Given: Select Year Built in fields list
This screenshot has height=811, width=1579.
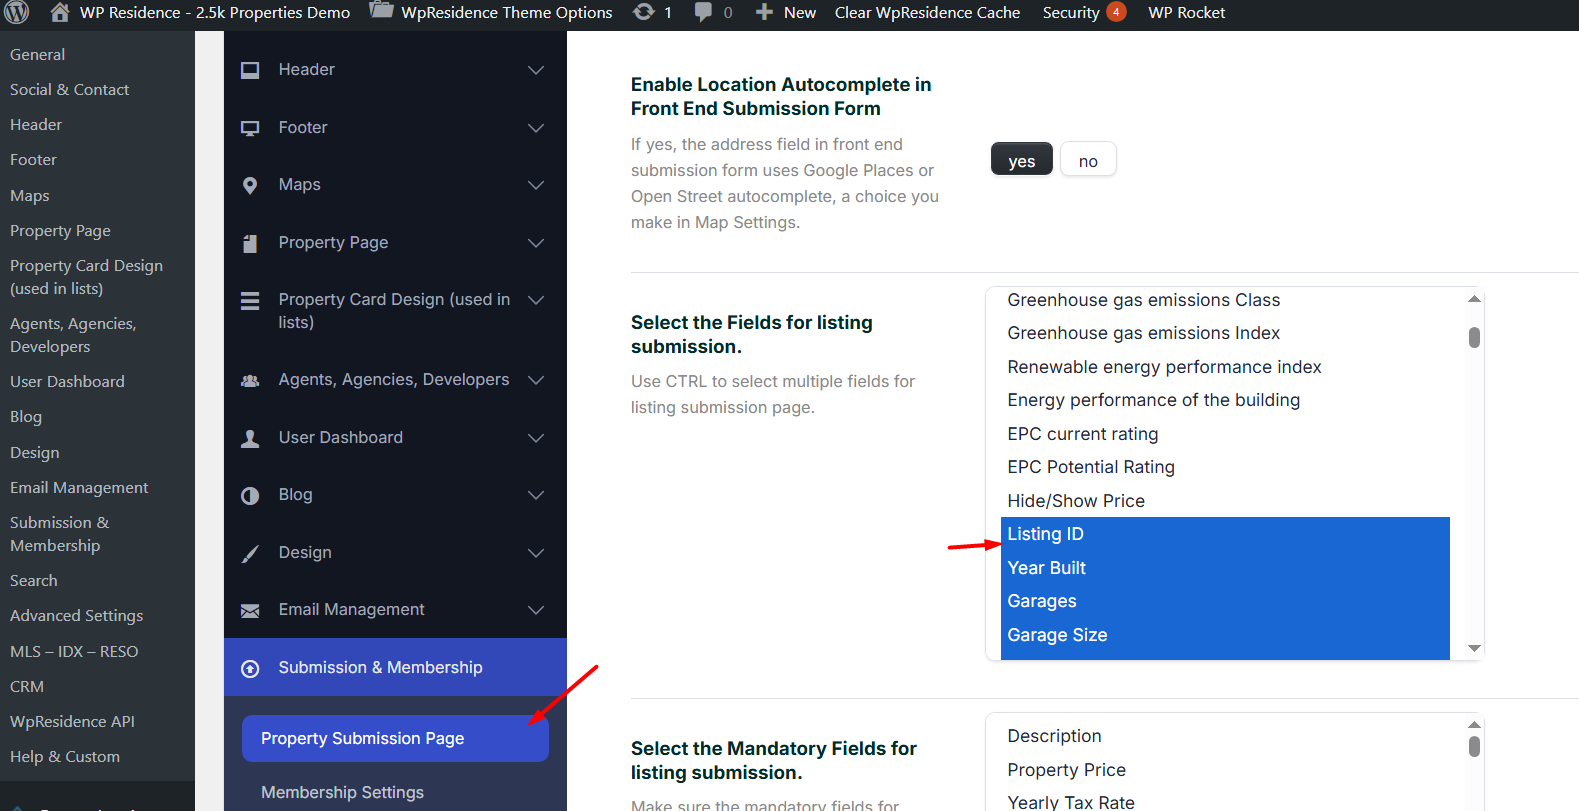Looking at the screenshot, I should pyautogui.click(x=1046, y=568).
